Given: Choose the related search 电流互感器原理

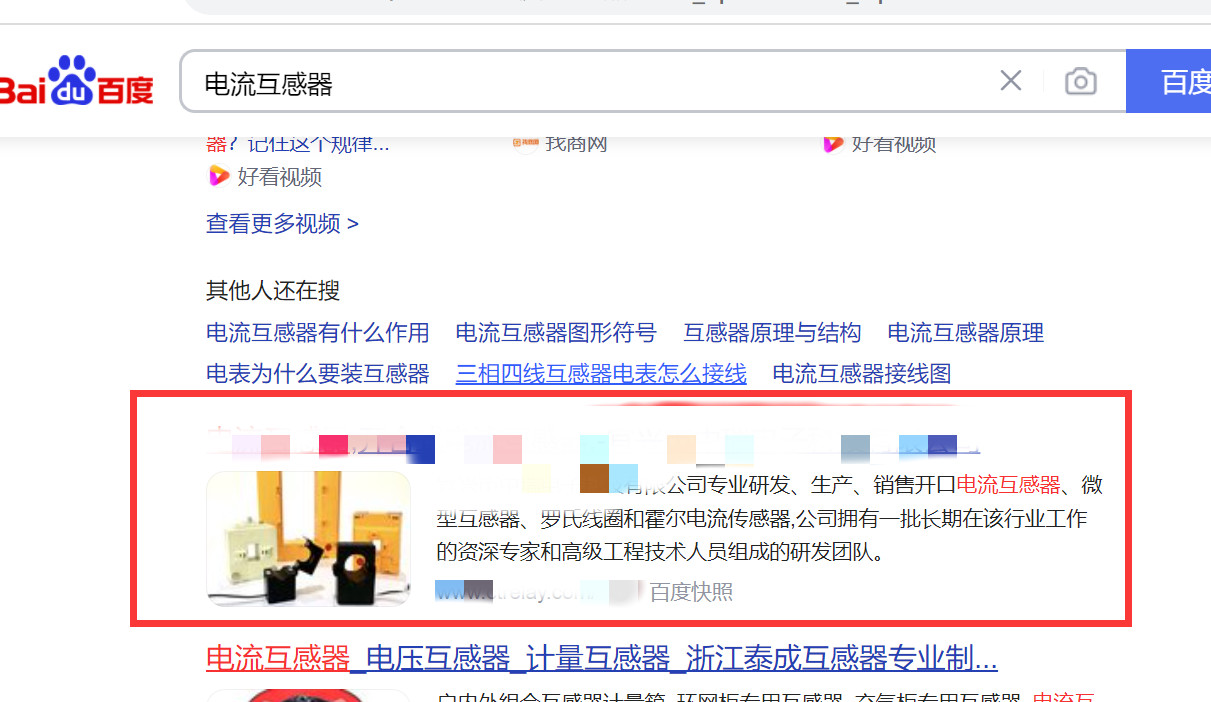Looking at the screenshot, I should pyautogui.click(x=965, y=332).
